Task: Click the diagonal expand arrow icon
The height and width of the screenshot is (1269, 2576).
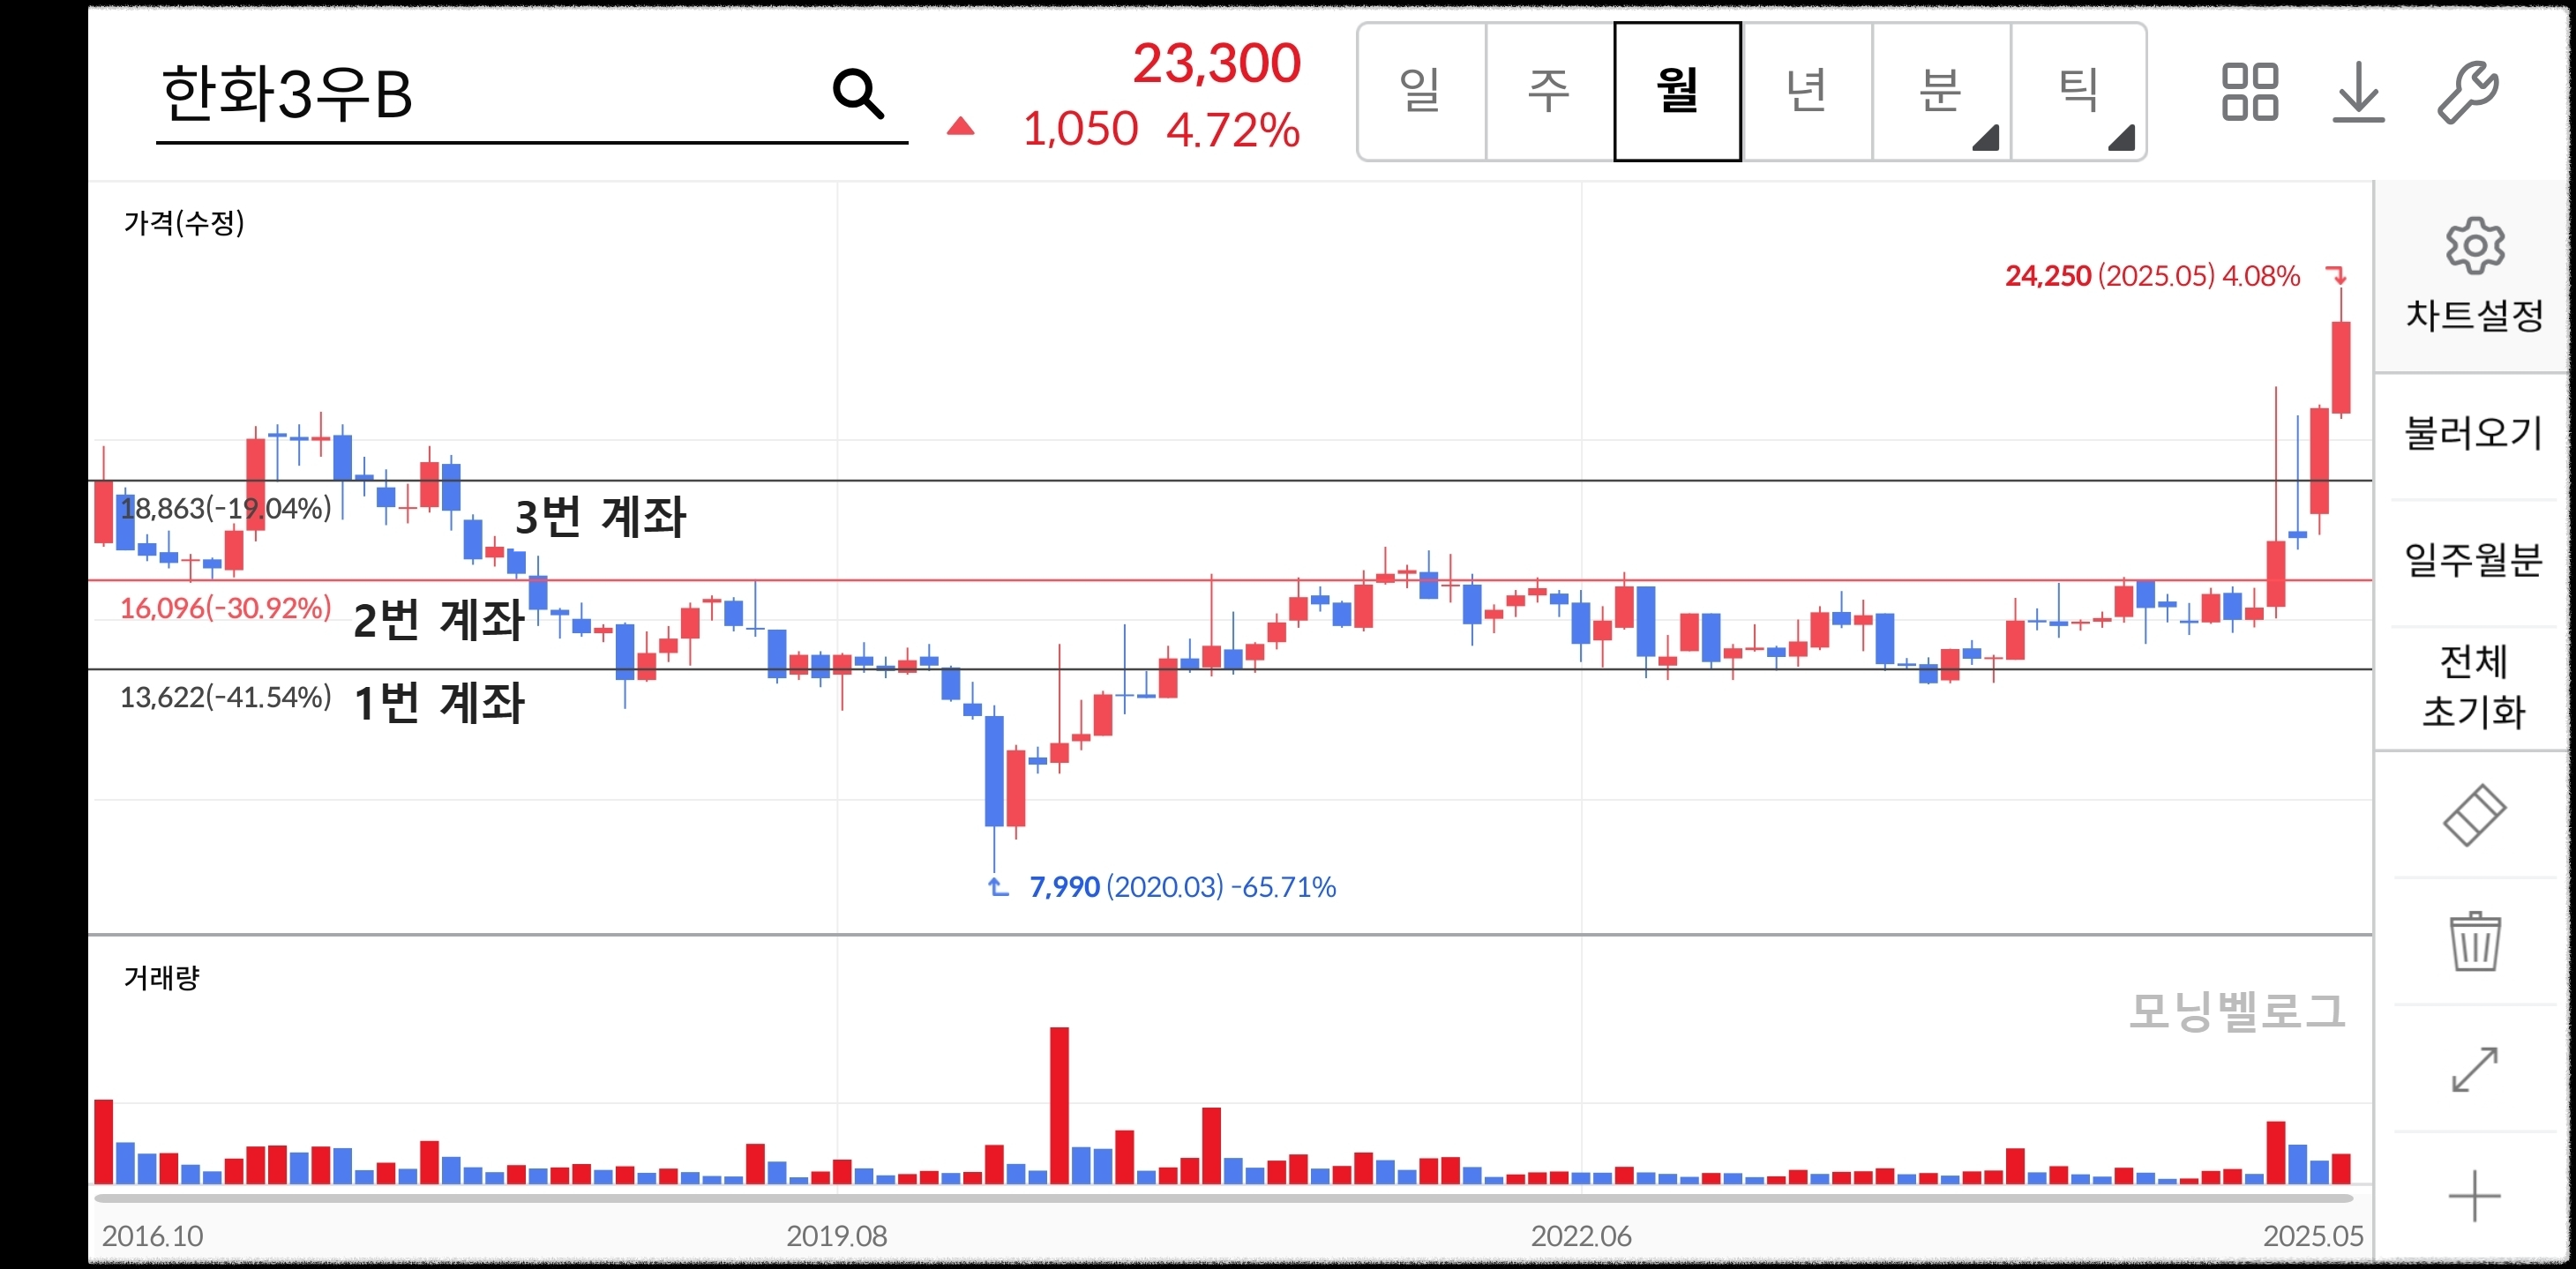Action: tap(2473, 1069)
